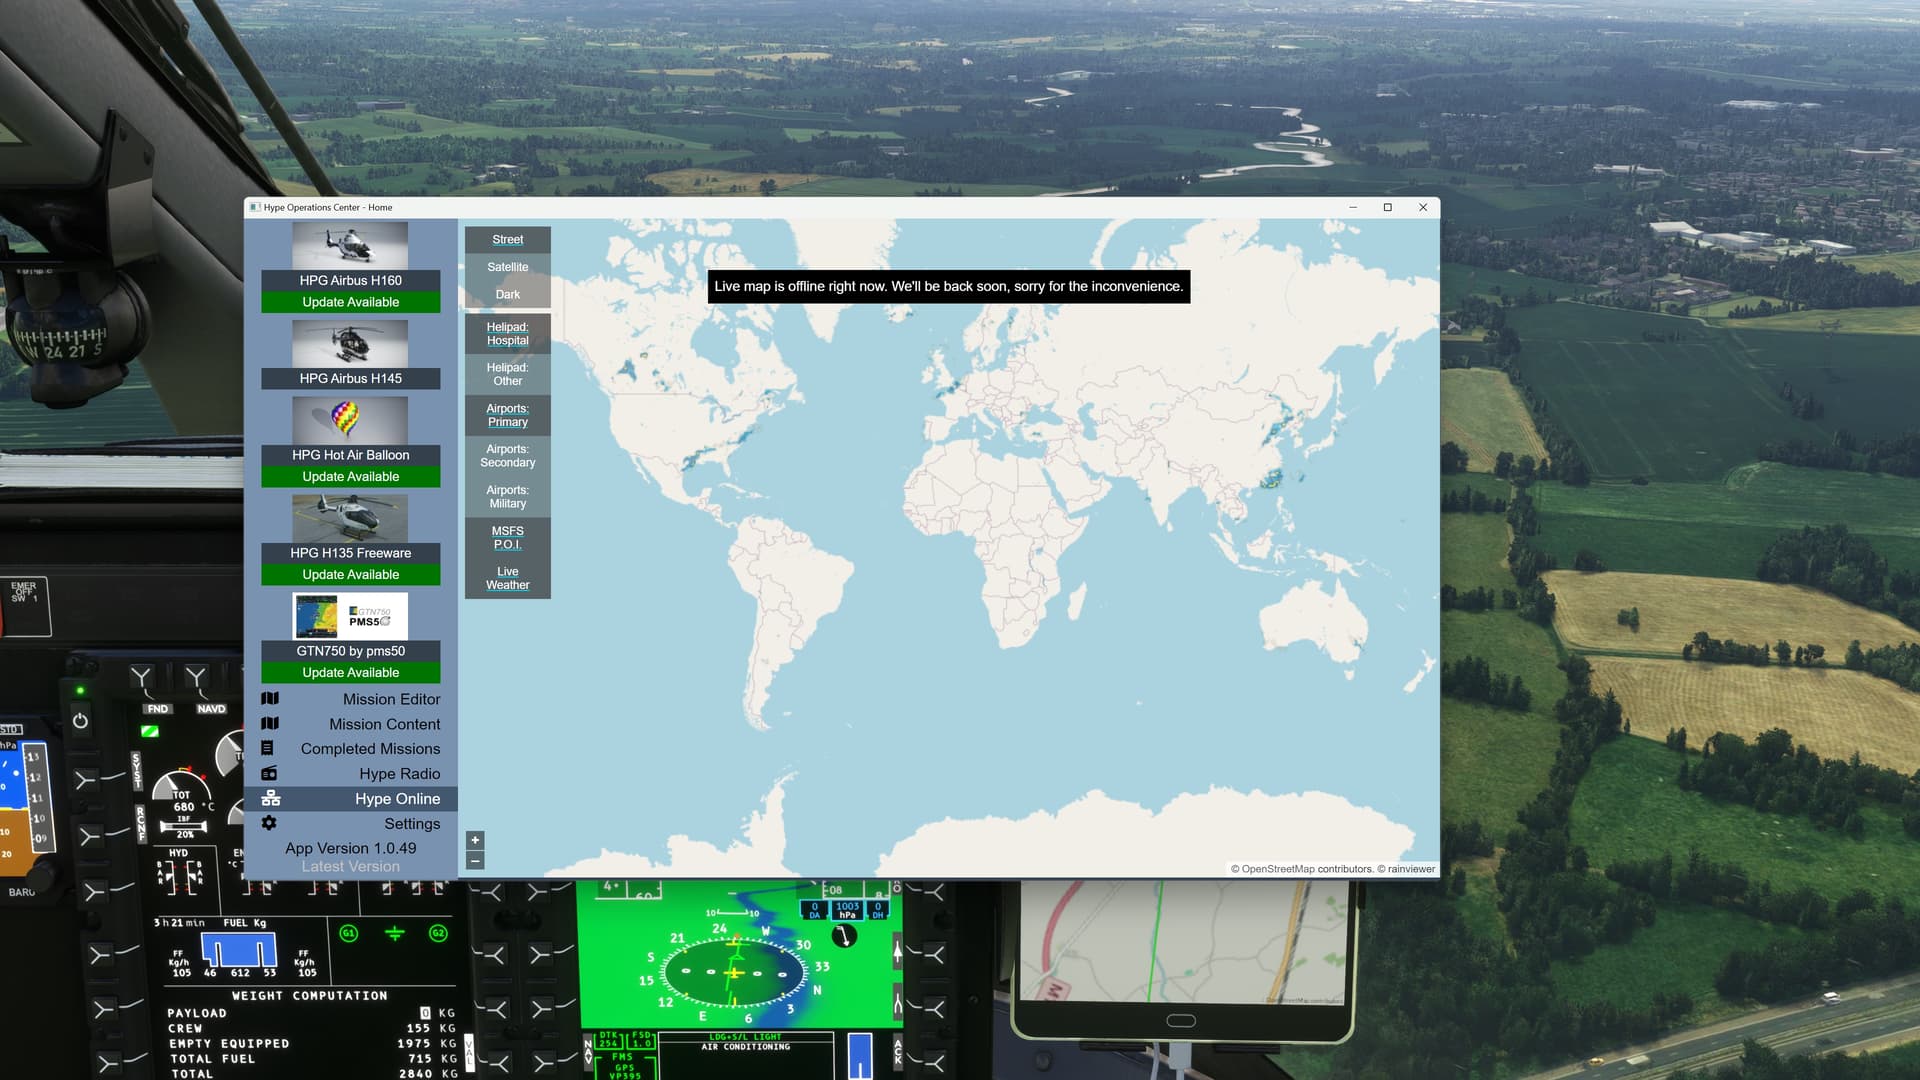View Completed Missions
The height and width of the screenshot is (1080, 1920).
point(370,748)
